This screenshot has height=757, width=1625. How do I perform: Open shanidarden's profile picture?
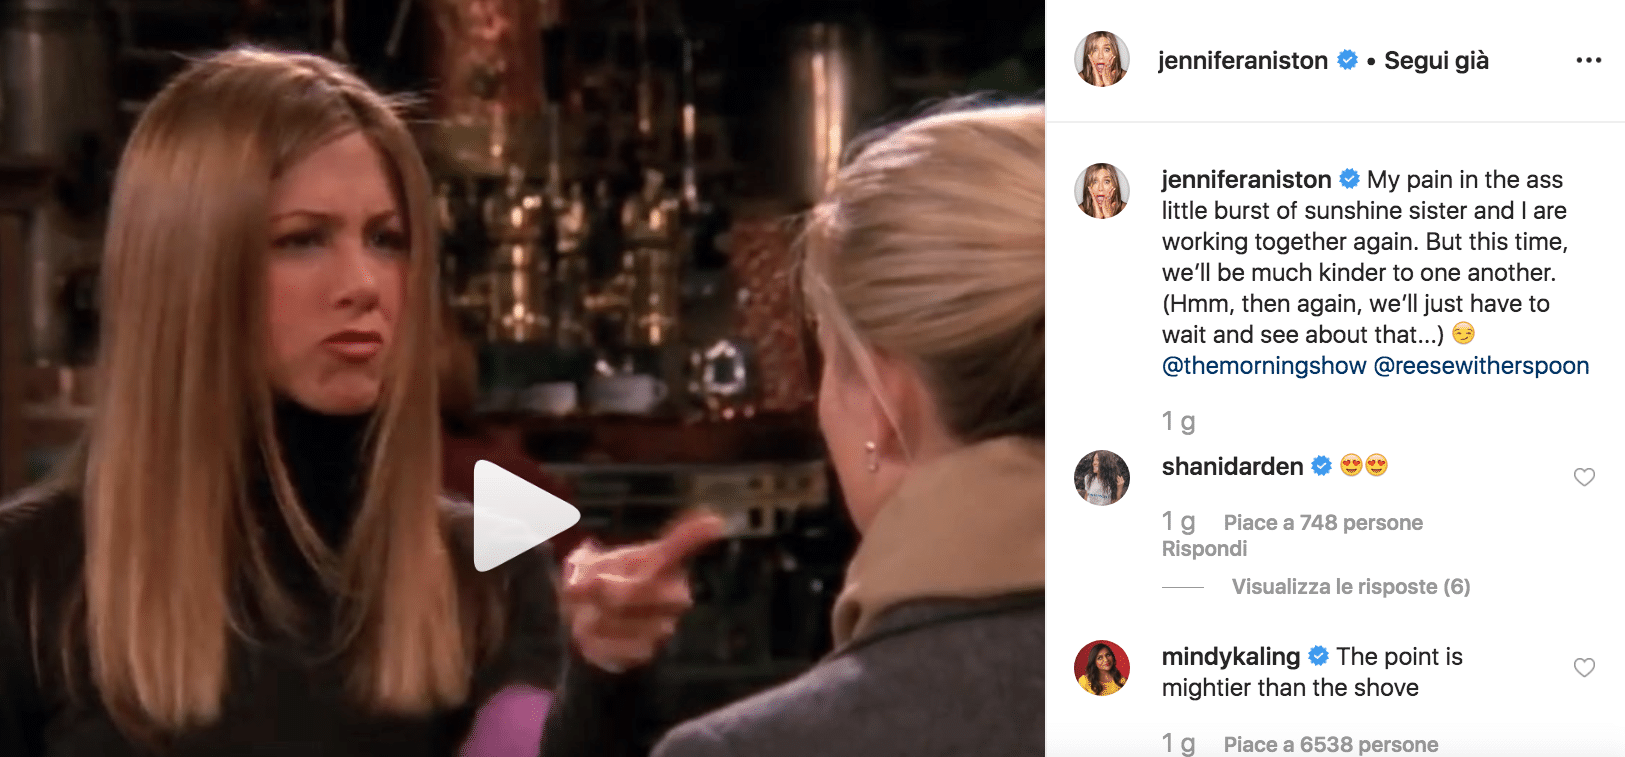pos(1102,477)
